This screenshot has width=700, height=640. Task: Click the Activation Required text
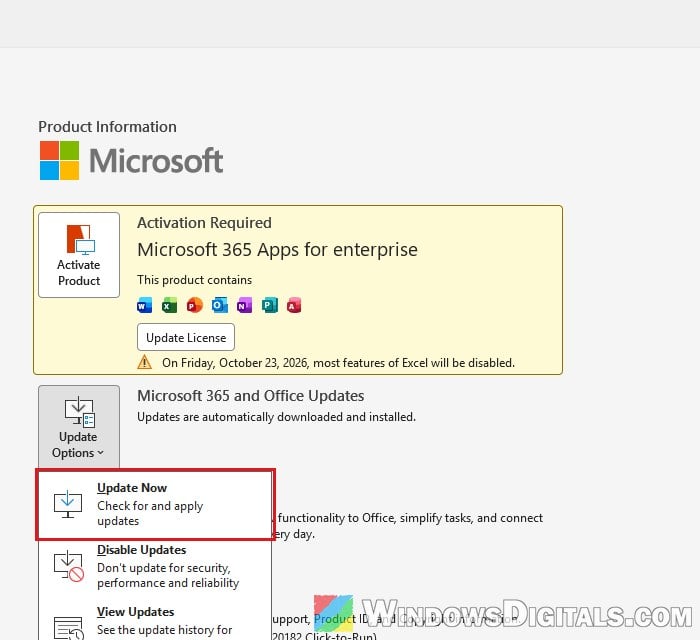click(204, 223)
